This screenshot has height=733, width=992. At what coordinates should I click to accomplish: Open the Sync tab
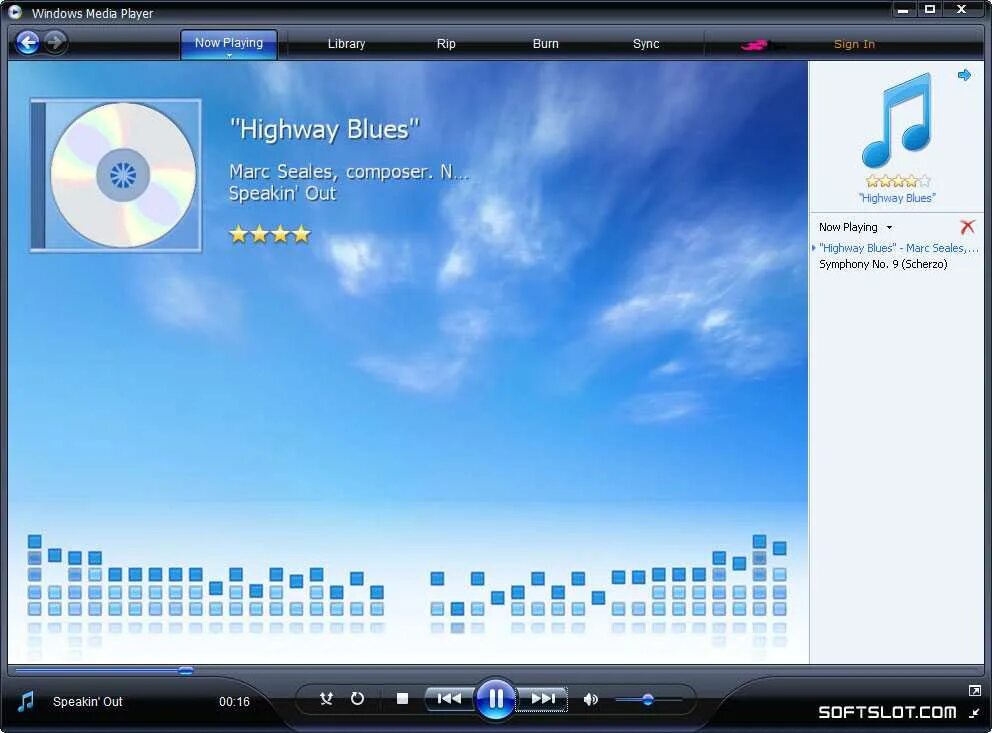646,44
